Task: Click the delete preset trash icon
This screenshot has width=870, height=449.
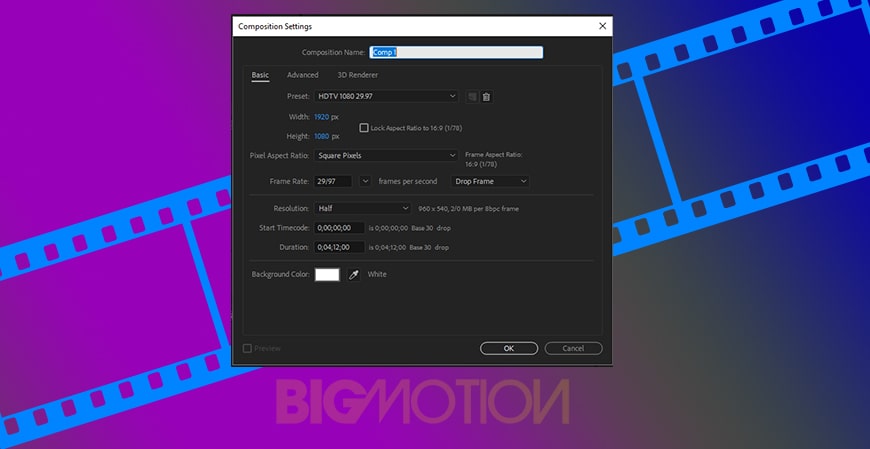Action: tap(486, 96)
